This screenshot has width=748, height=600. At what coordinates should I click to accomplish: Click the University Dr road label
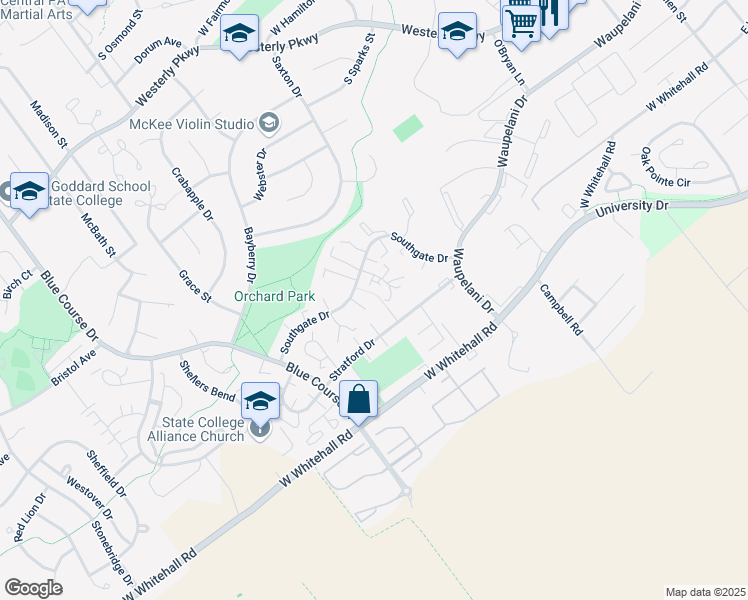pos(632,207)
